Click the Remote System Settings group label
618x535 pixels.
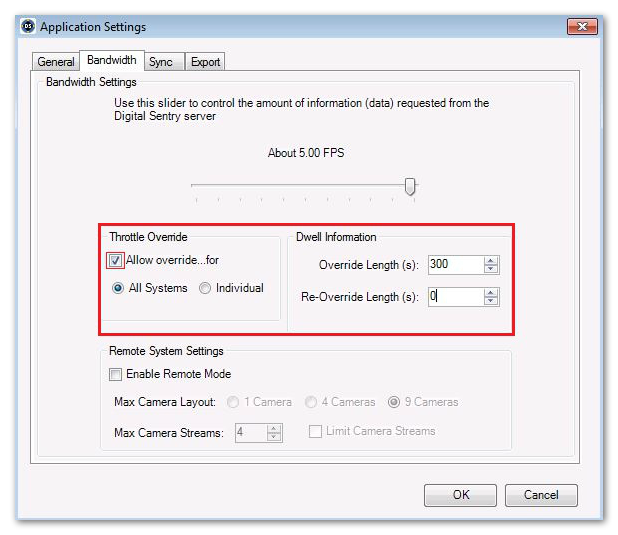tap(166, 351)
